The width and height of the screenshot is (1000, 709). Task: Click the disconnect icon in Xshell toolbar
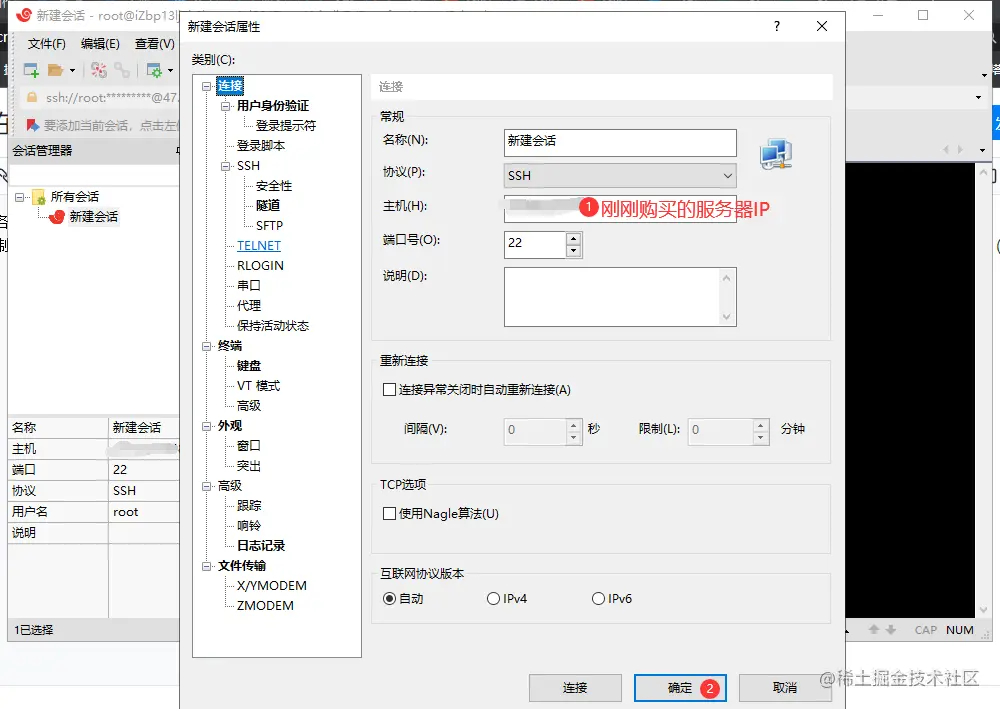click(x=98, y=70)
